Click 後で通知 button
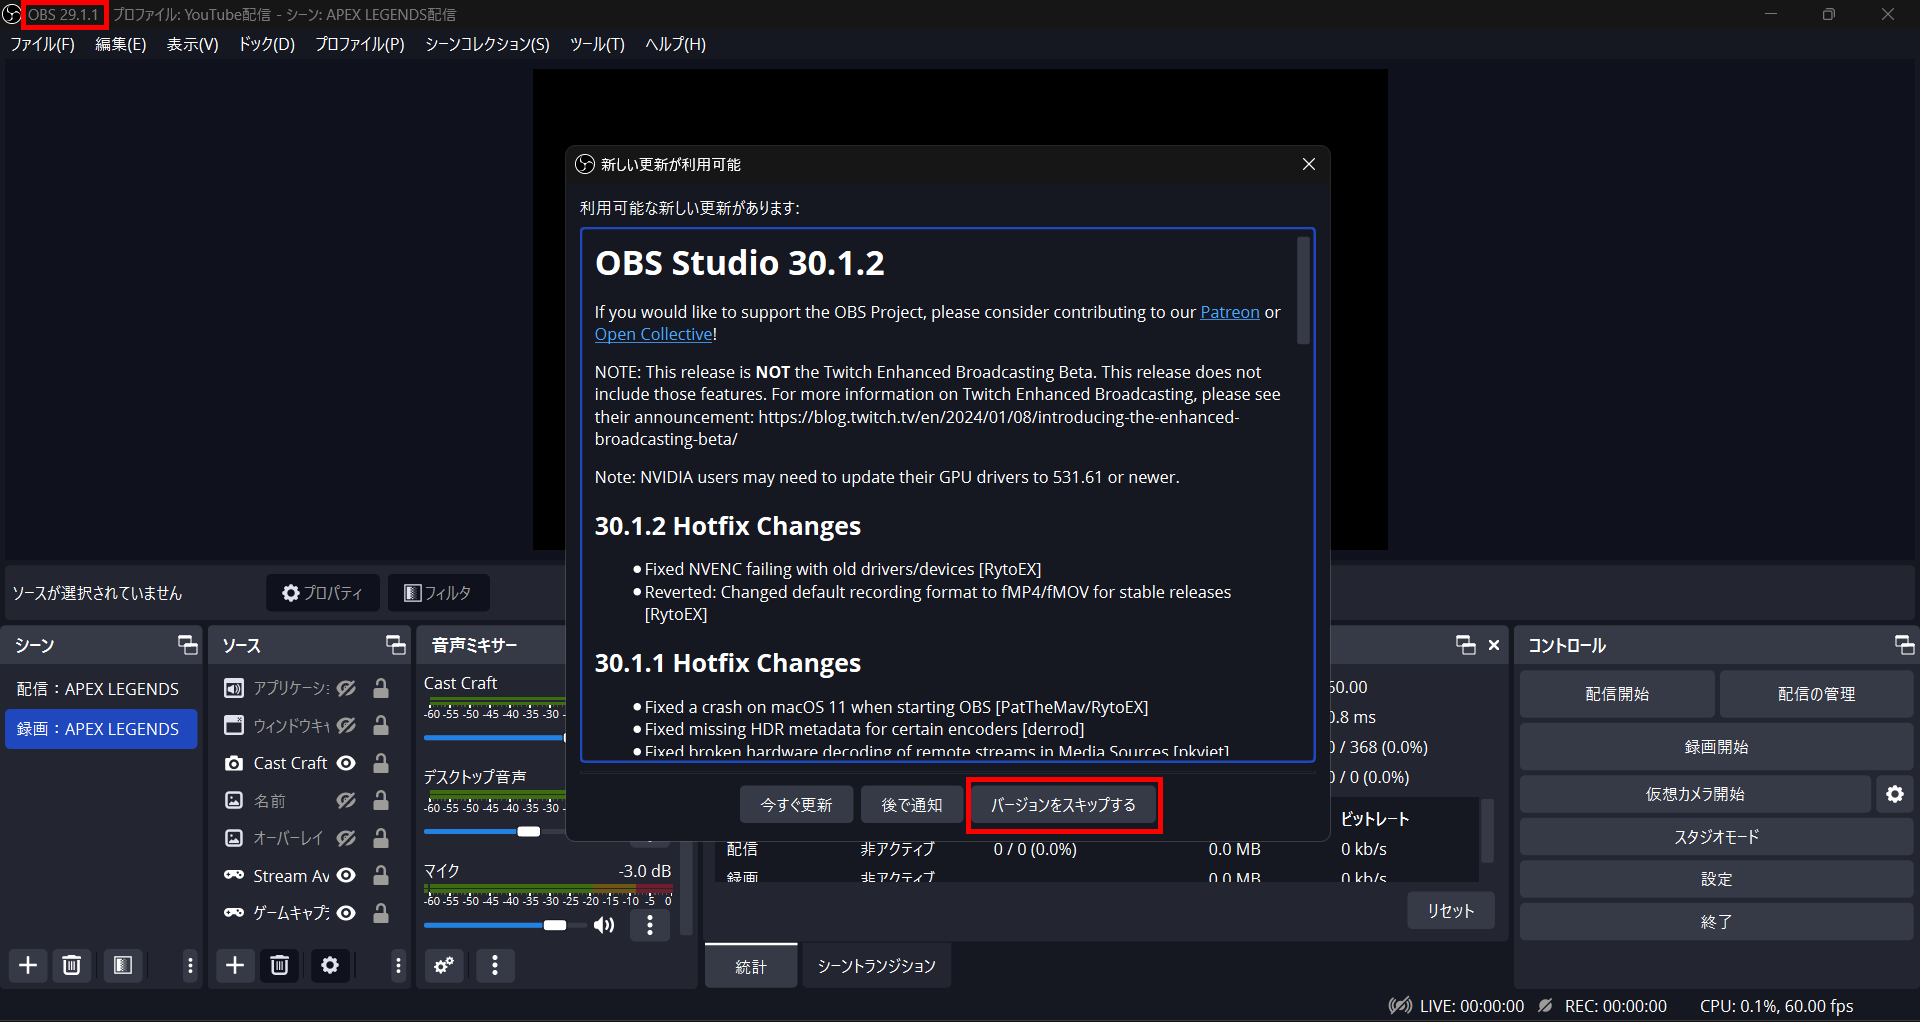The image size is (1920, 1022). click(911, 805)
